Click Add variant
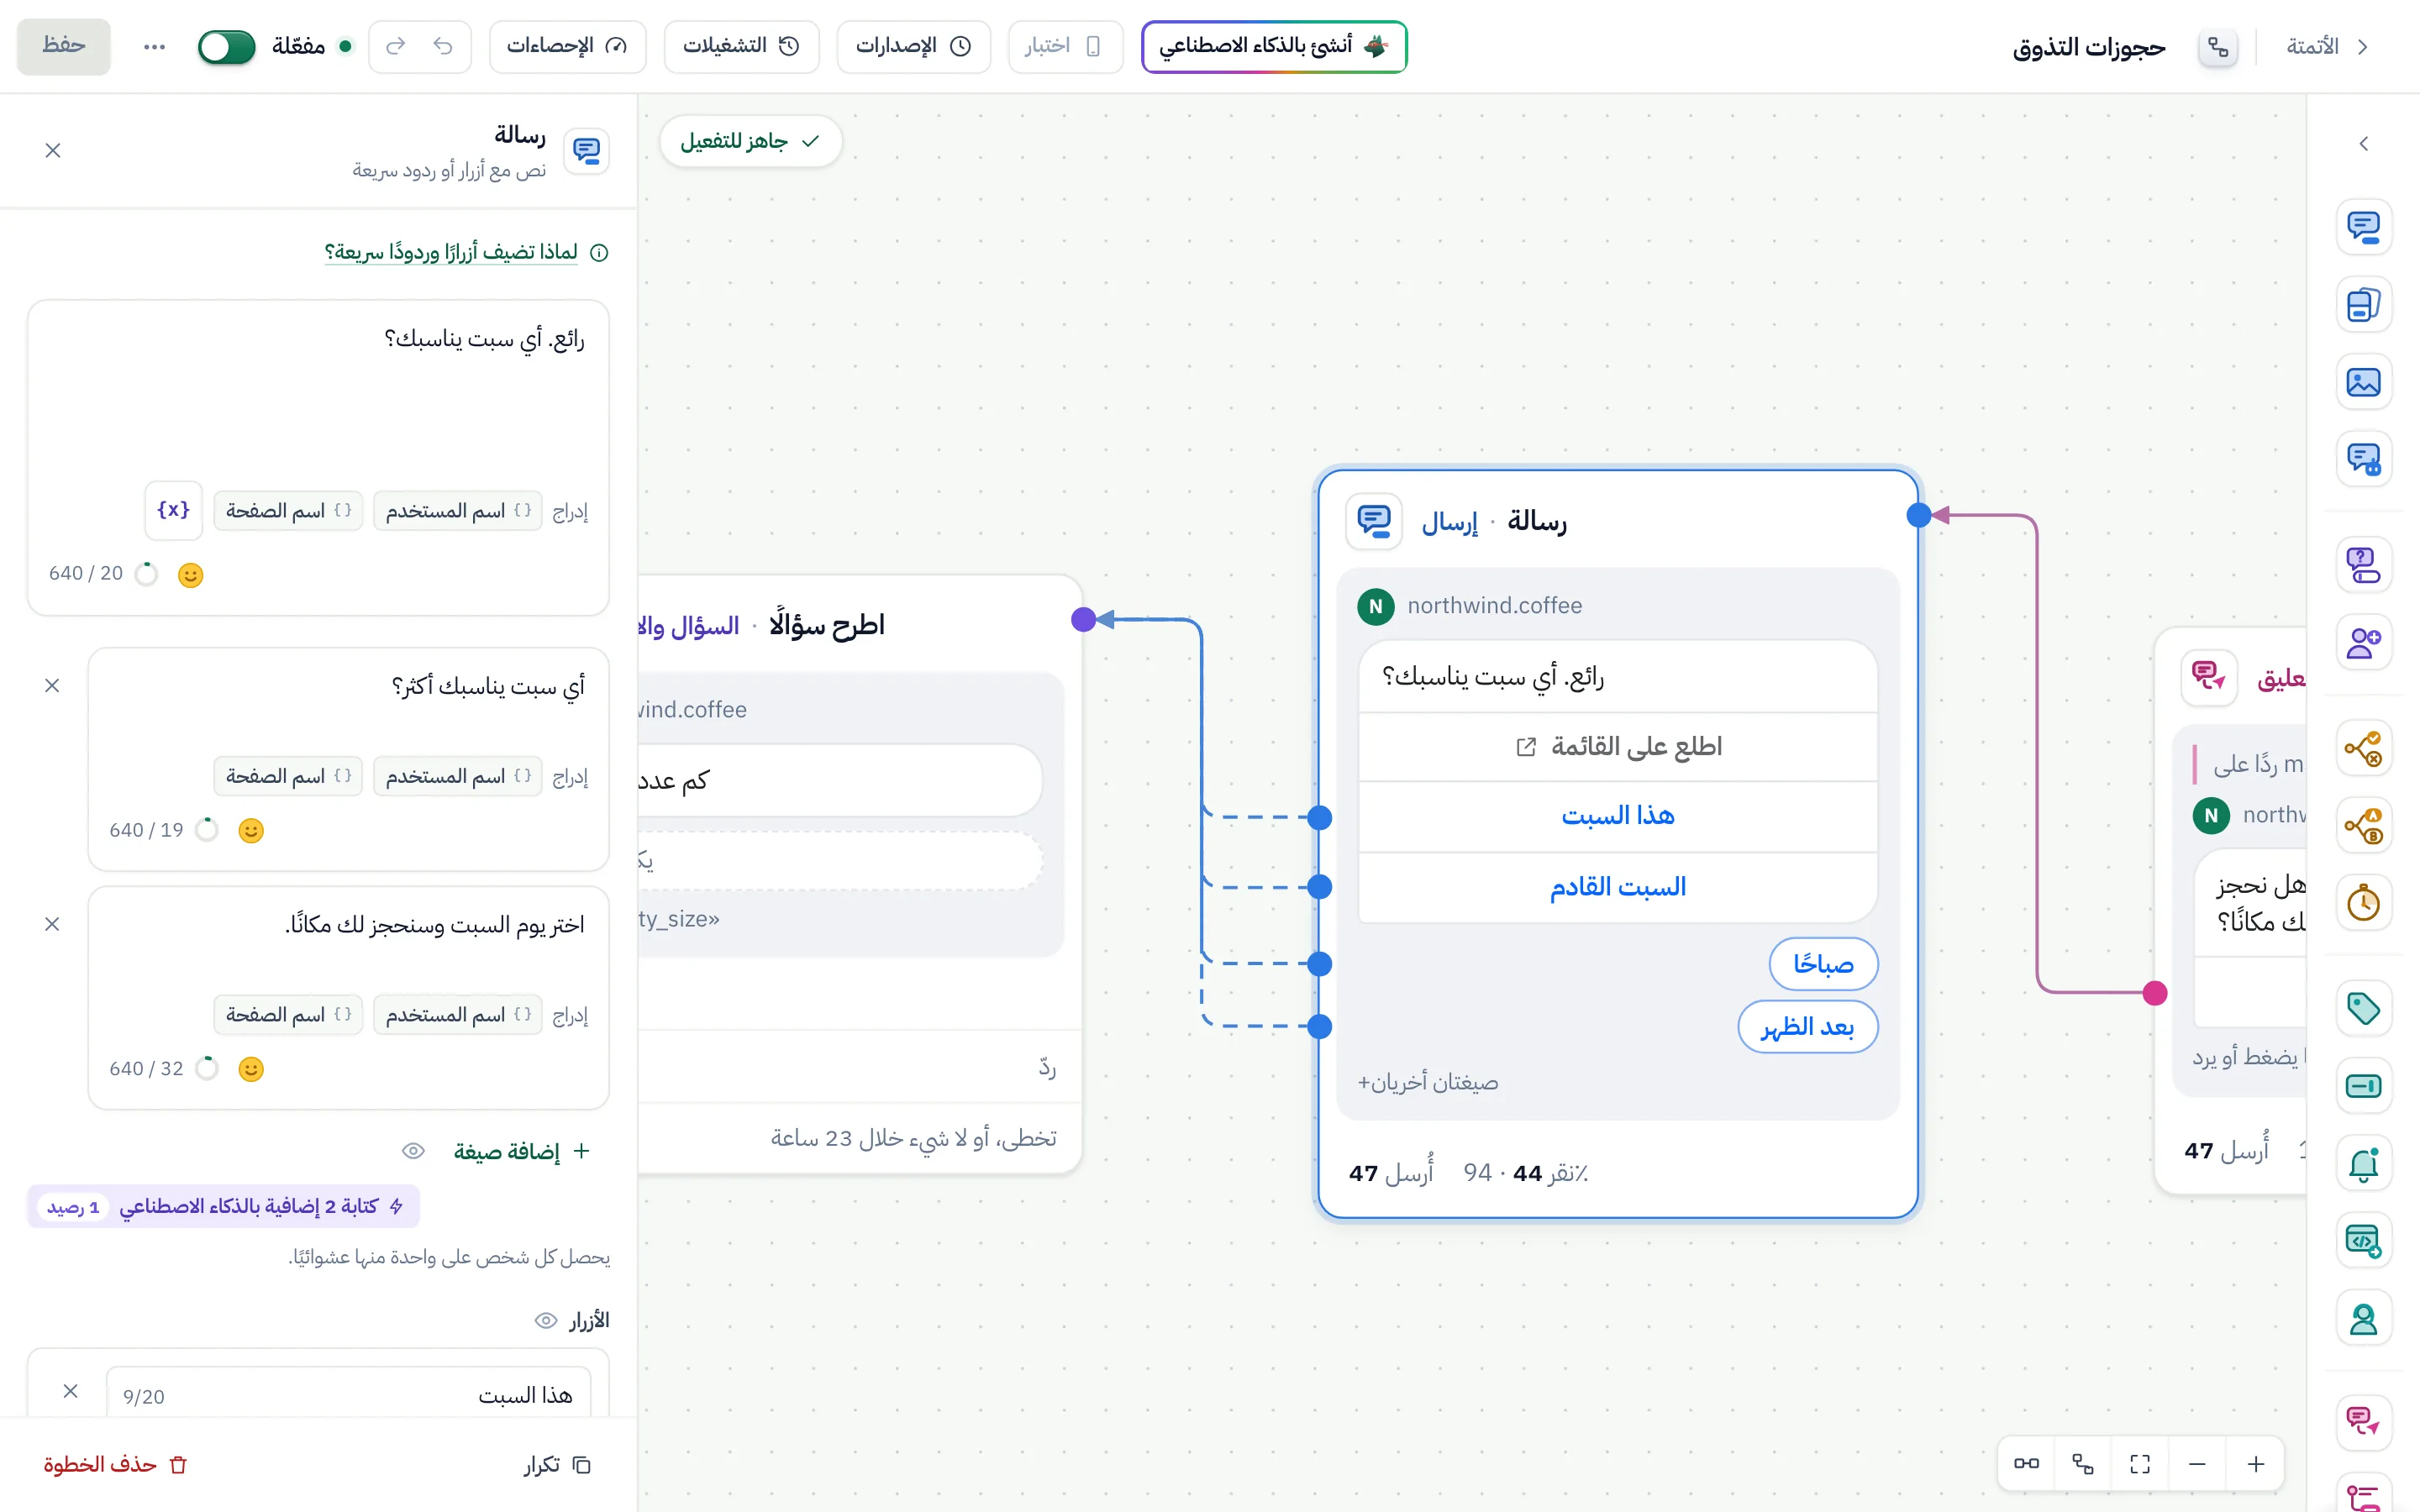Image resolution: width=2420 pixels, height=1512 pixels. click(521, 1151)
